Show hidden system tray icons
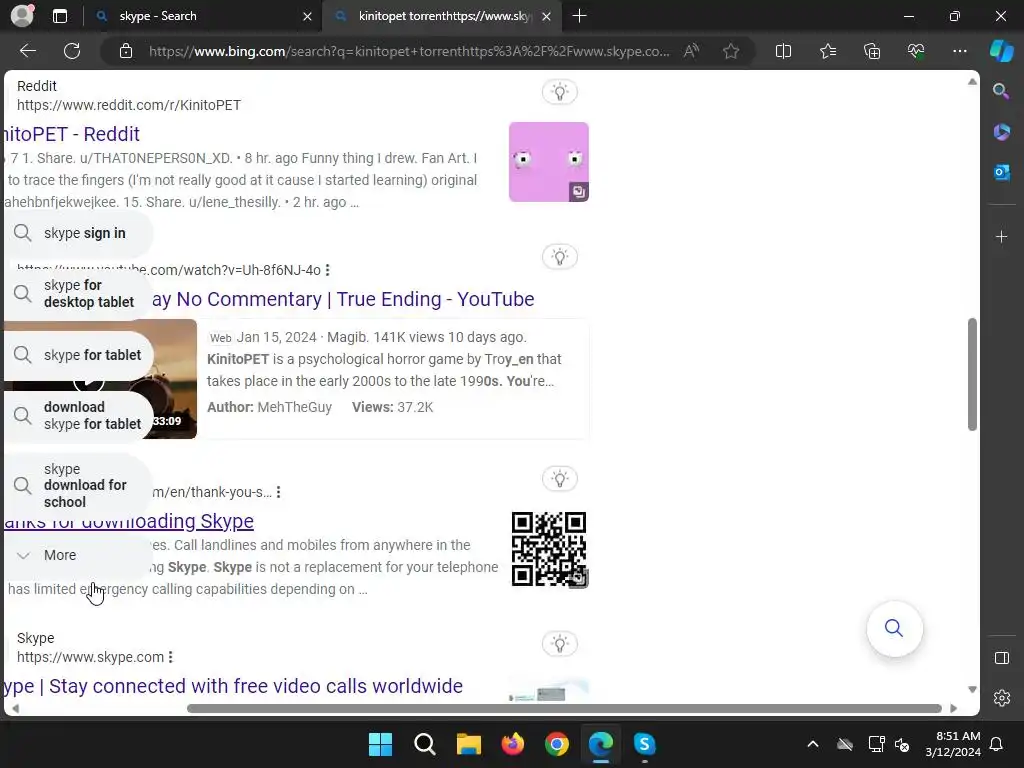 (812, 744)
